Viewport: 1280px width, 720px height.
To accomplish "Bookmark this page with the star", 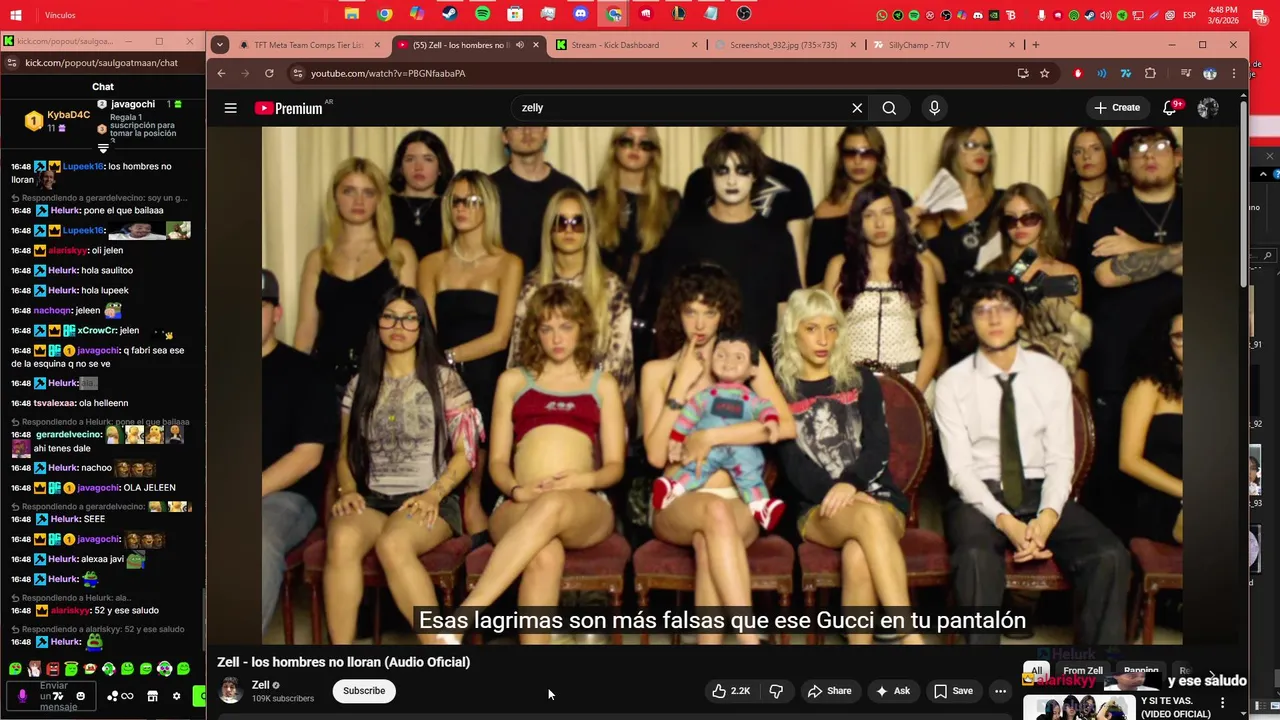I will (x=1044, y=73).
